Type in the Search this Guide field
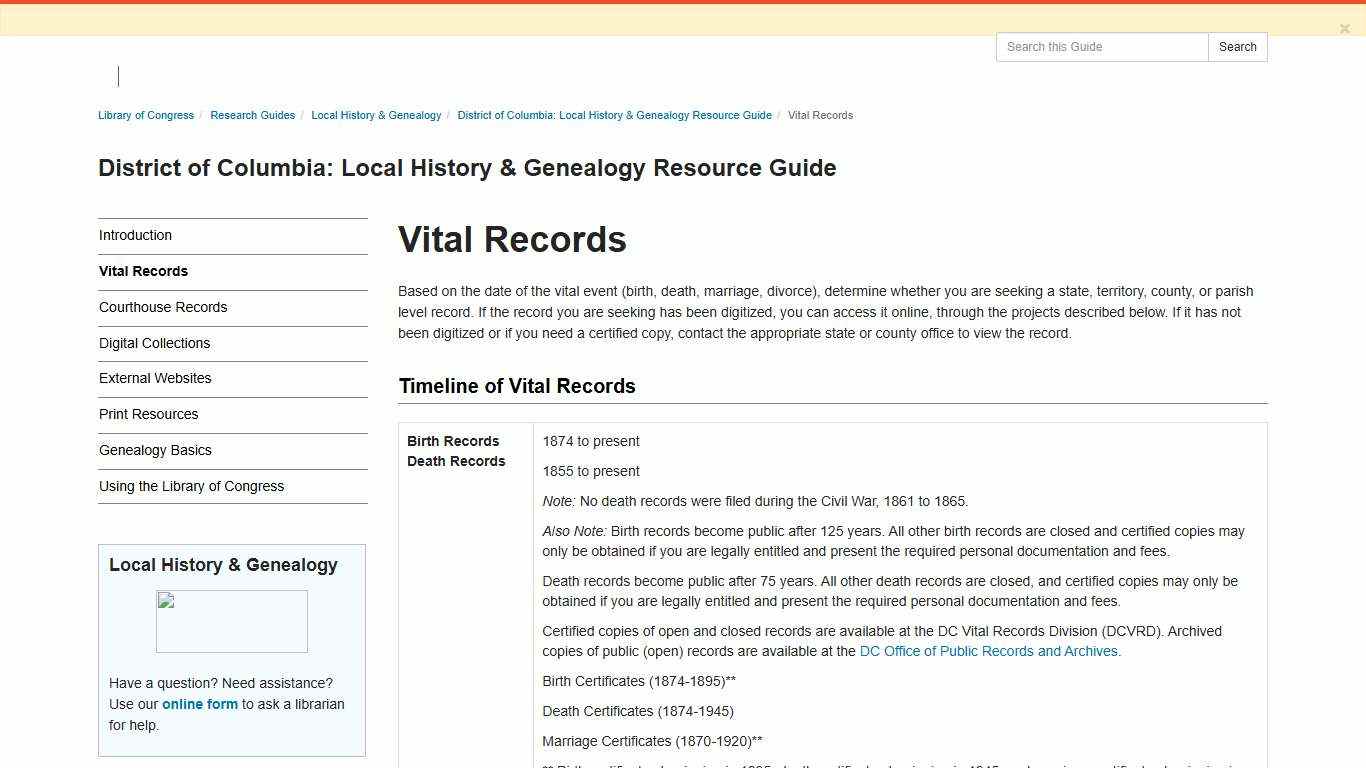The height and width of the screenshot is (768, 1366). click(x=1100, y=47)
